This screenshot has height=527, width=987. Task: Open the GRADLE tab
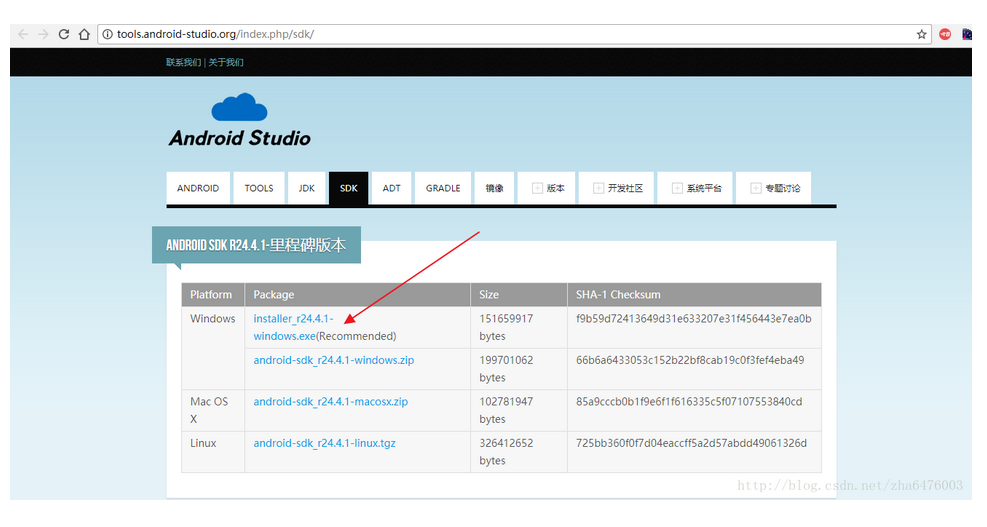pos(443,188)
